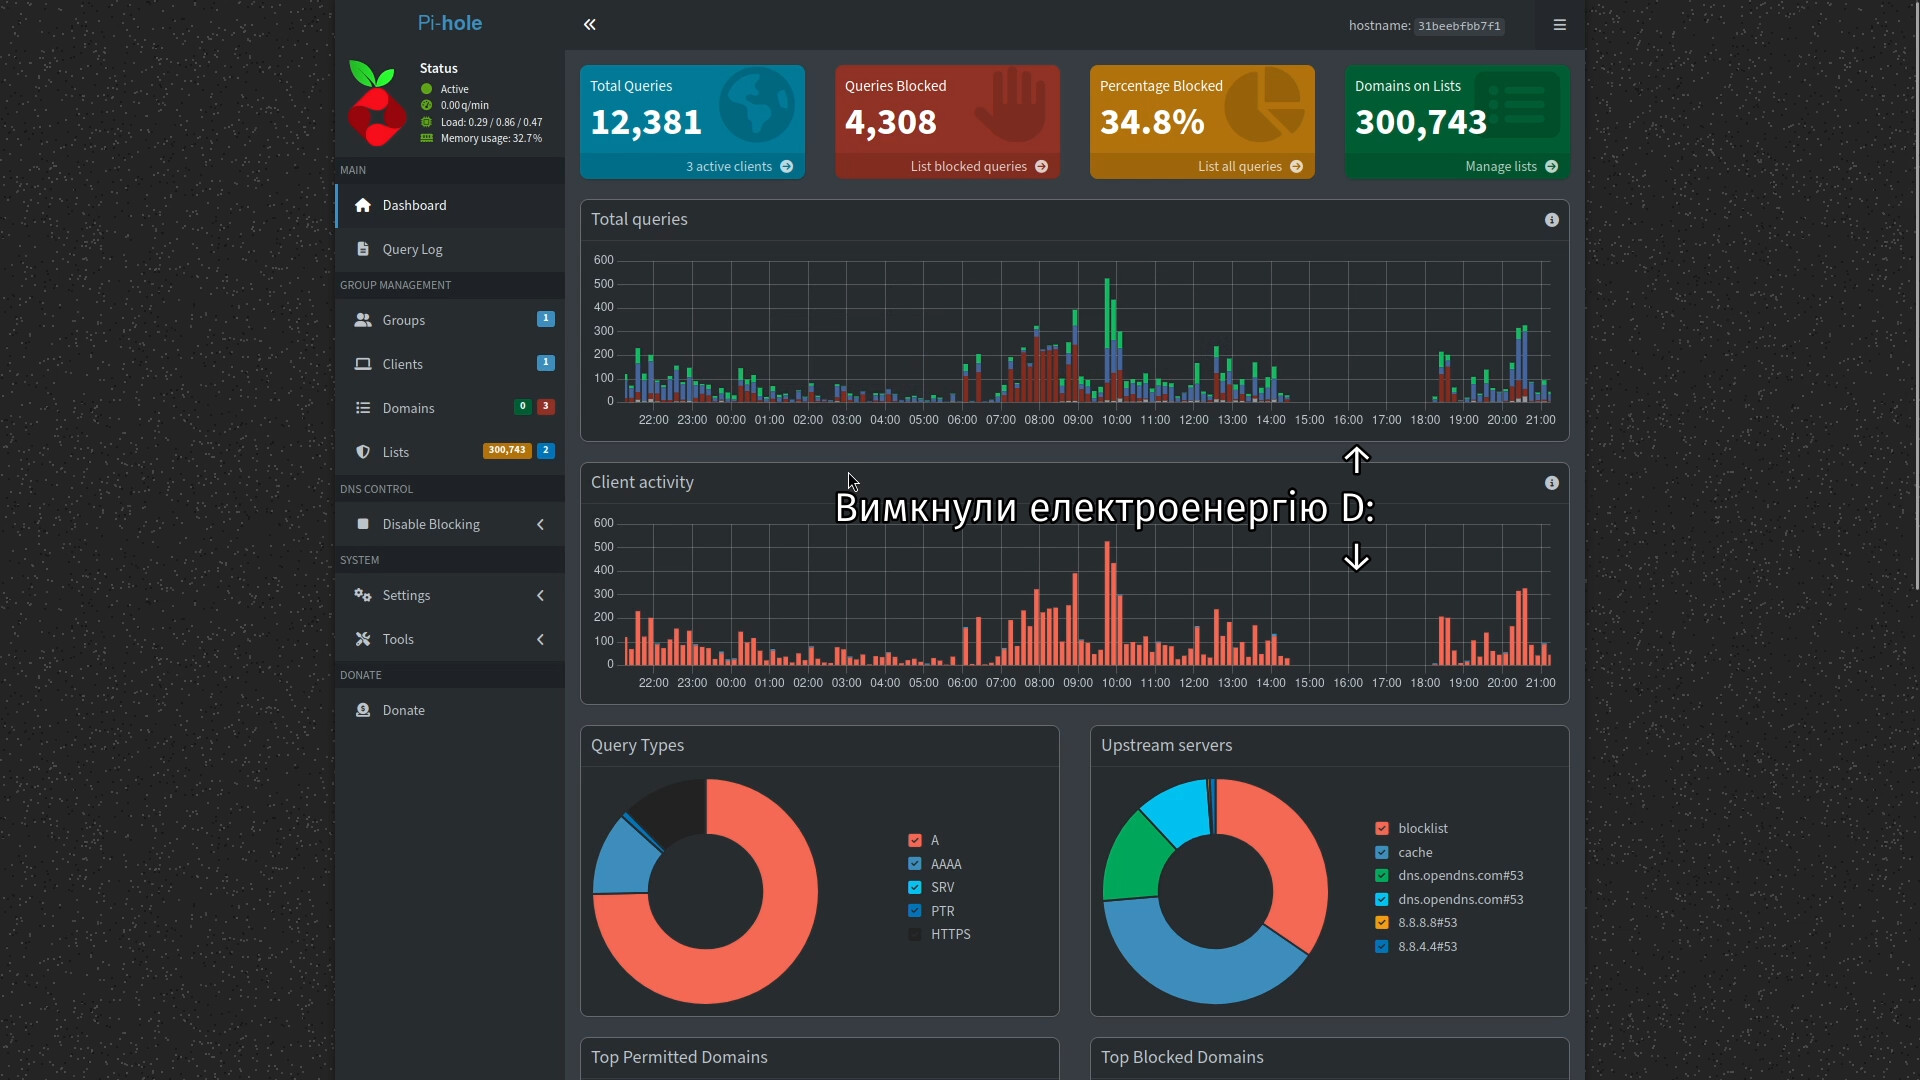This screenshot has height=1080, width=1920.
Task: Click the Donate icon in sidebar
Action: pyautogui.click(x=363, y=710)
